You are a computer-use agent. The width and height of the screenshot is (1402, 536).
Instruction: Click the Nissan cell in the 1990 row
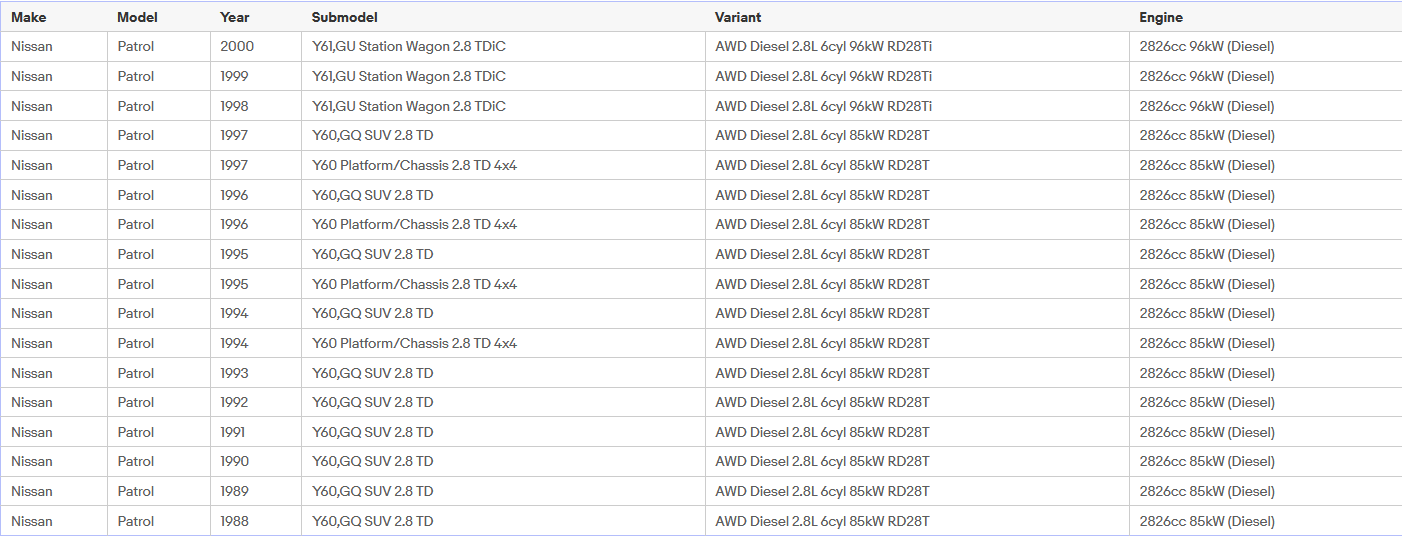click(54, 461)
